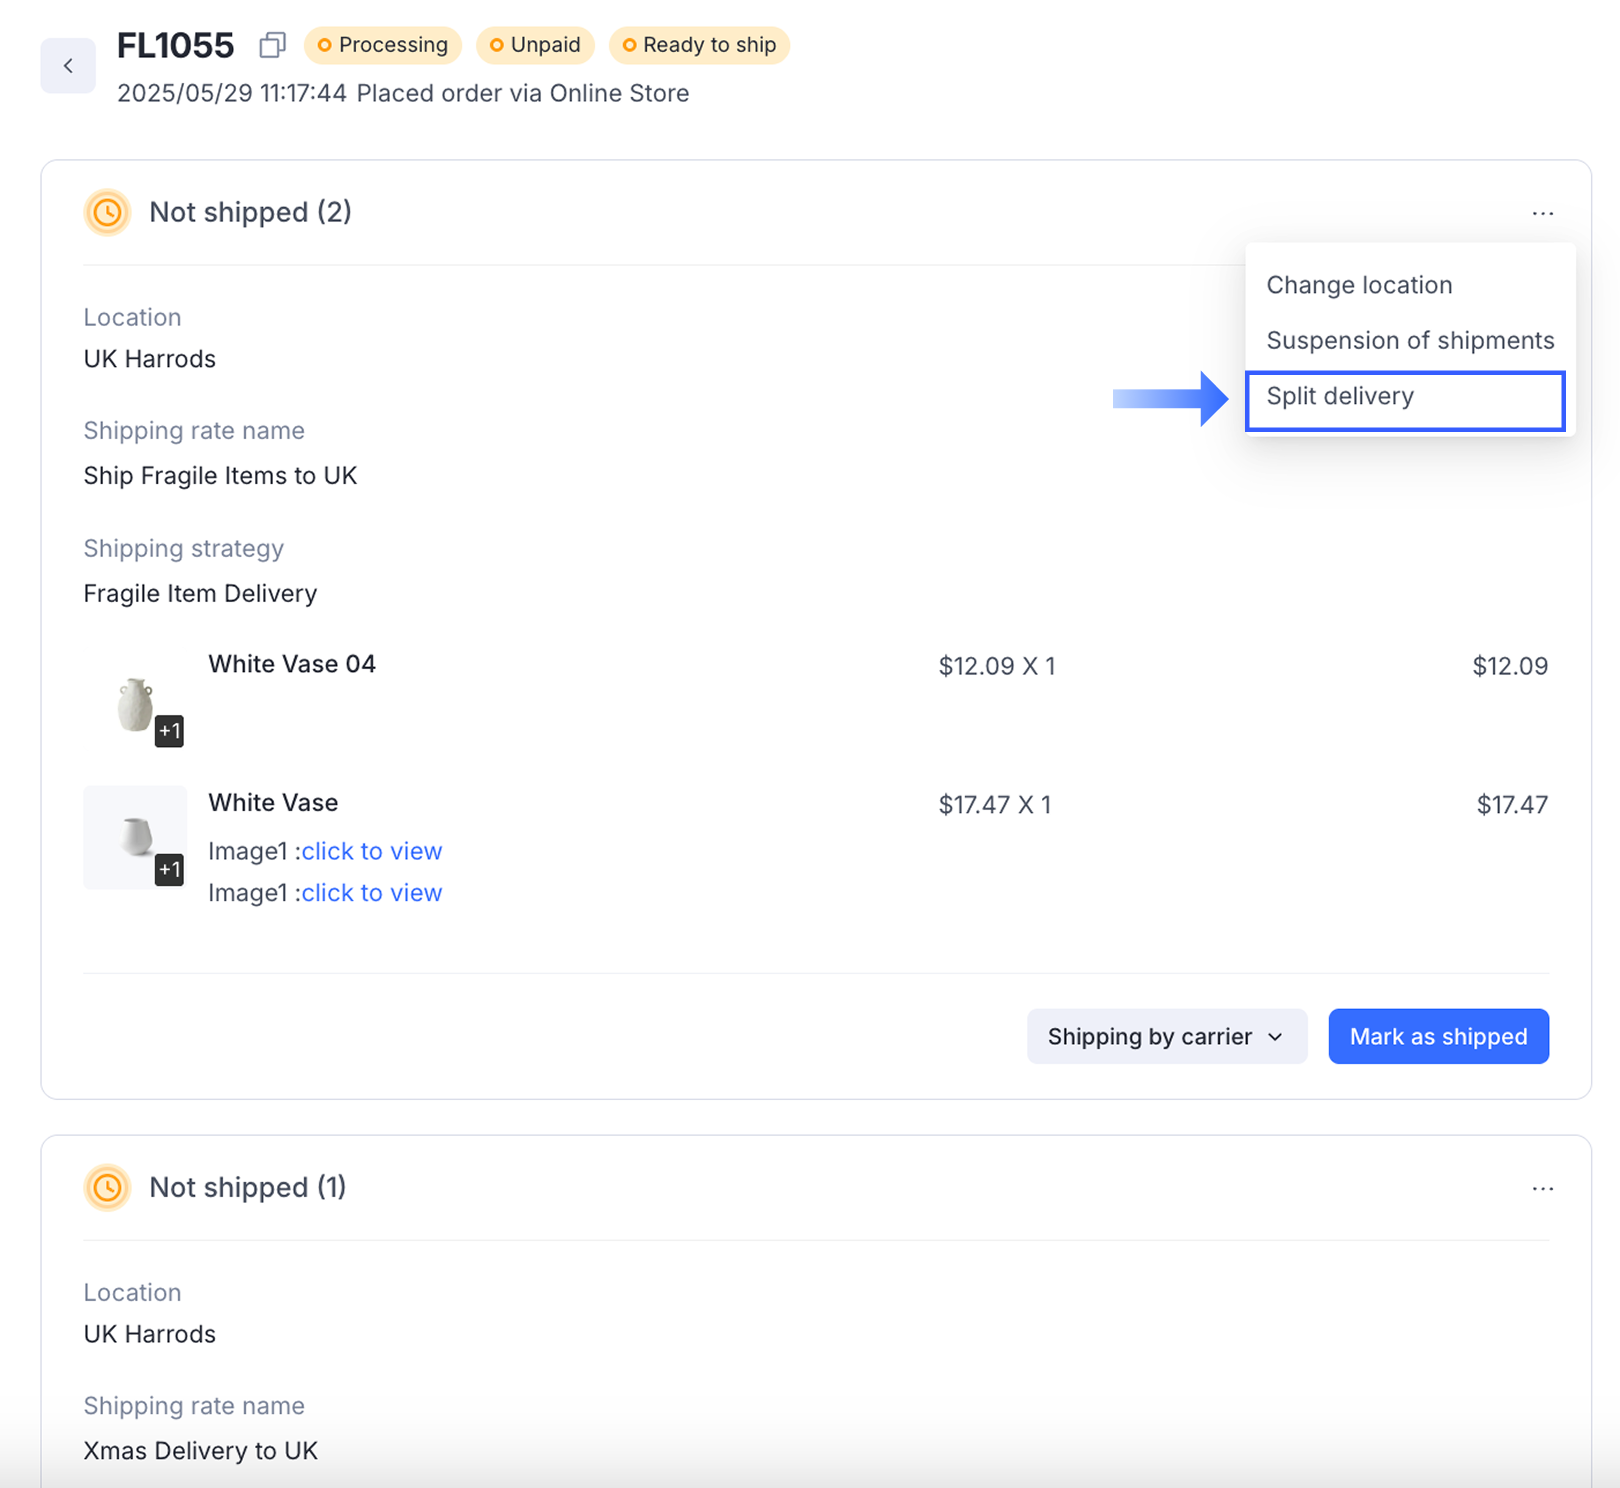1620x1488 pixels.
Task: Copy order number FL1055 icon
Action: (272, 45)
